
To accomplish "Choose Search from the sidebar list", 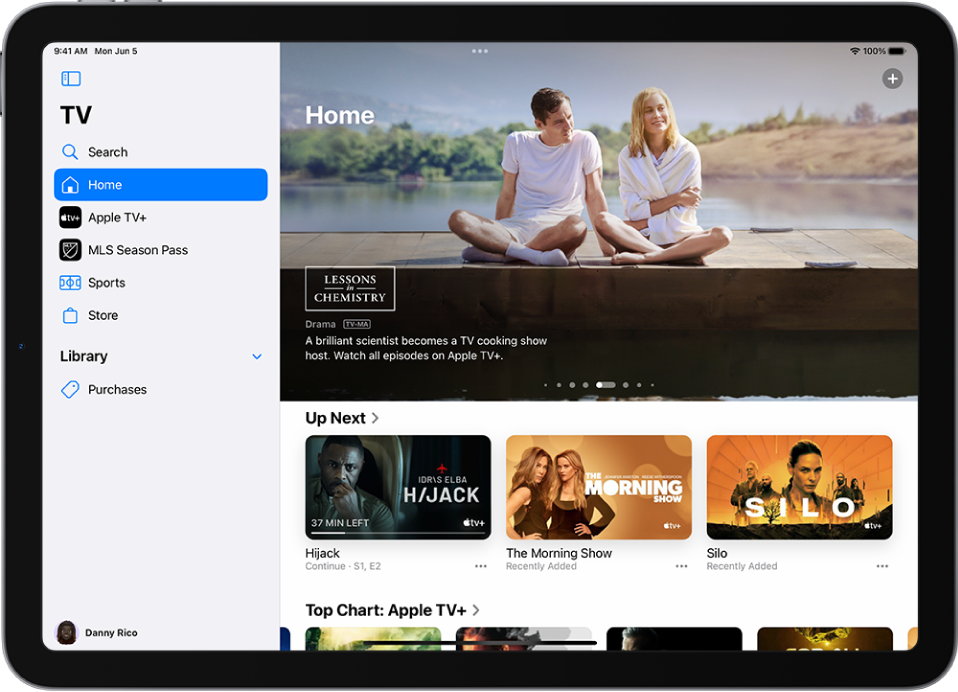I will pyautogui.click(x=107, y=151).
